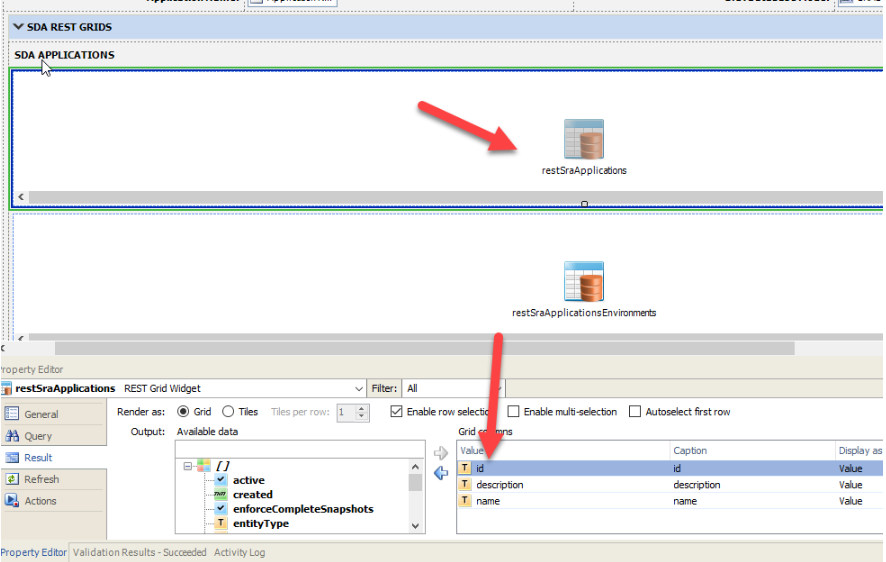Click the main canvas horizontal scrollbar
This screenshot has width=886, height=562.
click(x=424, y=348)
